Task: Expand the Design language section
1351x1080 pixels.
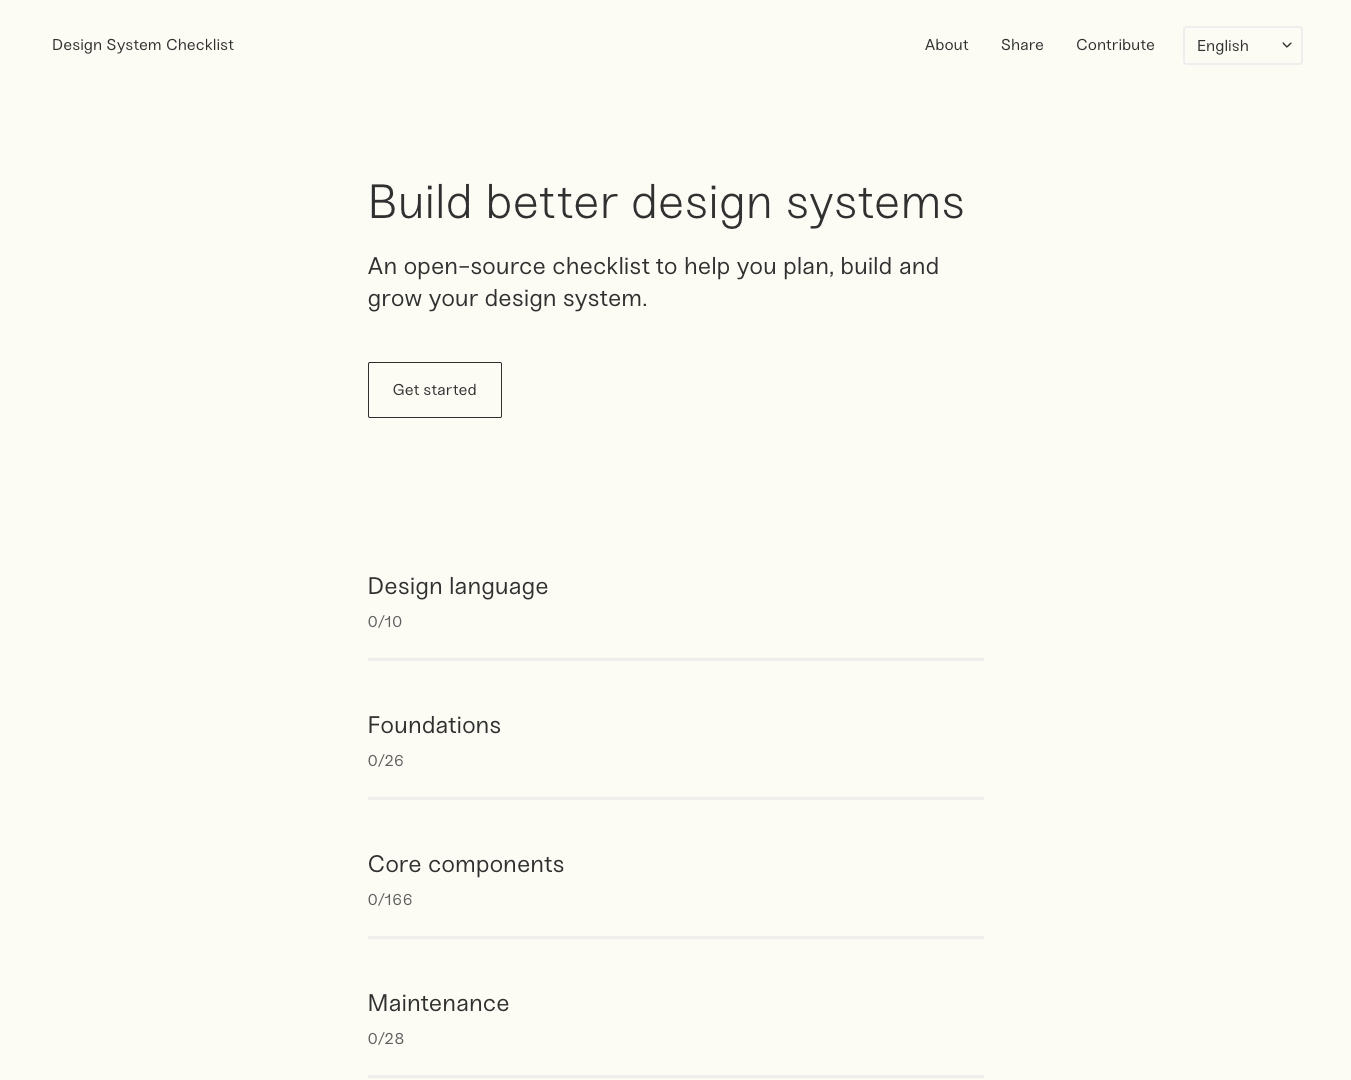Action: (x=458, y=585)
